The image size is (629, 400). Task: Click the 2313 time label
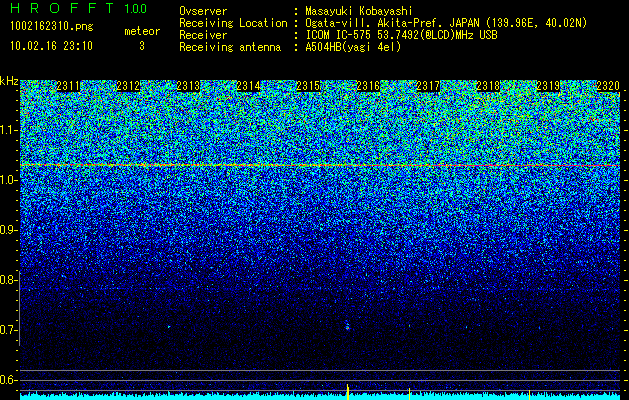click(x=188, y=86)
